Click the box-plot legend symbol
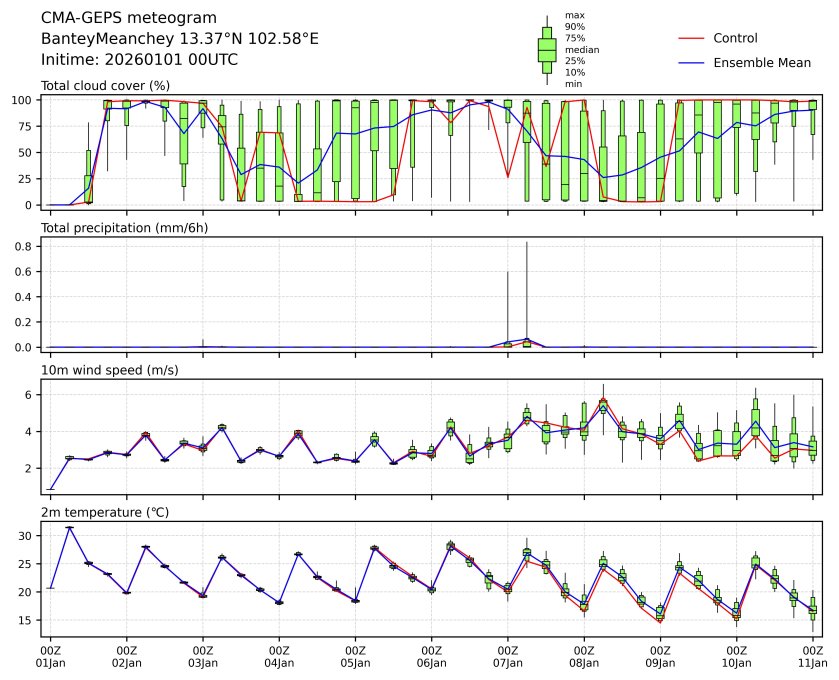Viewport: 839px width, 680px height. 547,51
